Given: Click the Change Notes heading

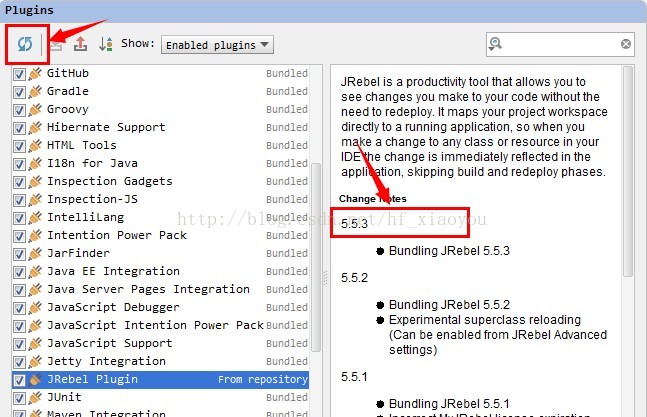Looking at the screenshot, I should tap(373, 199).
